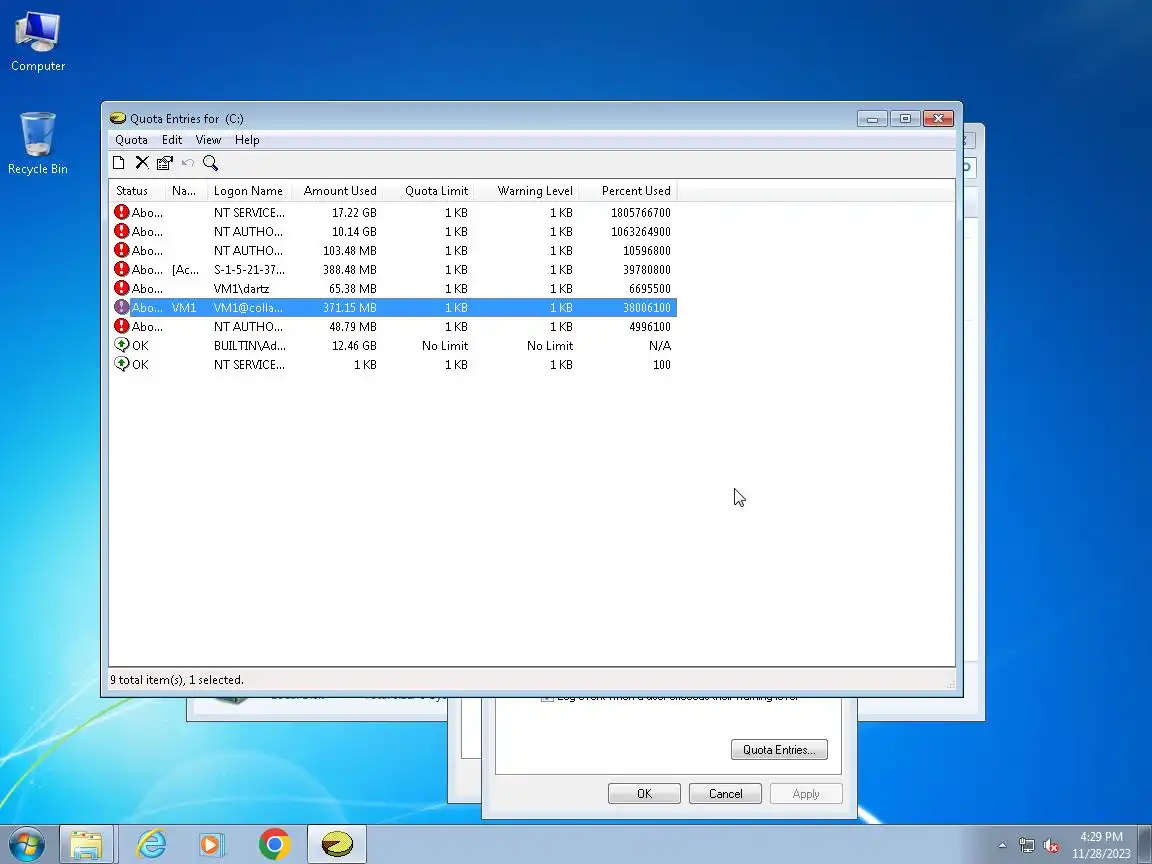The height and width of the screenshot is (864, 1152).
Task: Click the 17.22 GB amount used cell
Action: pos(354,212)
